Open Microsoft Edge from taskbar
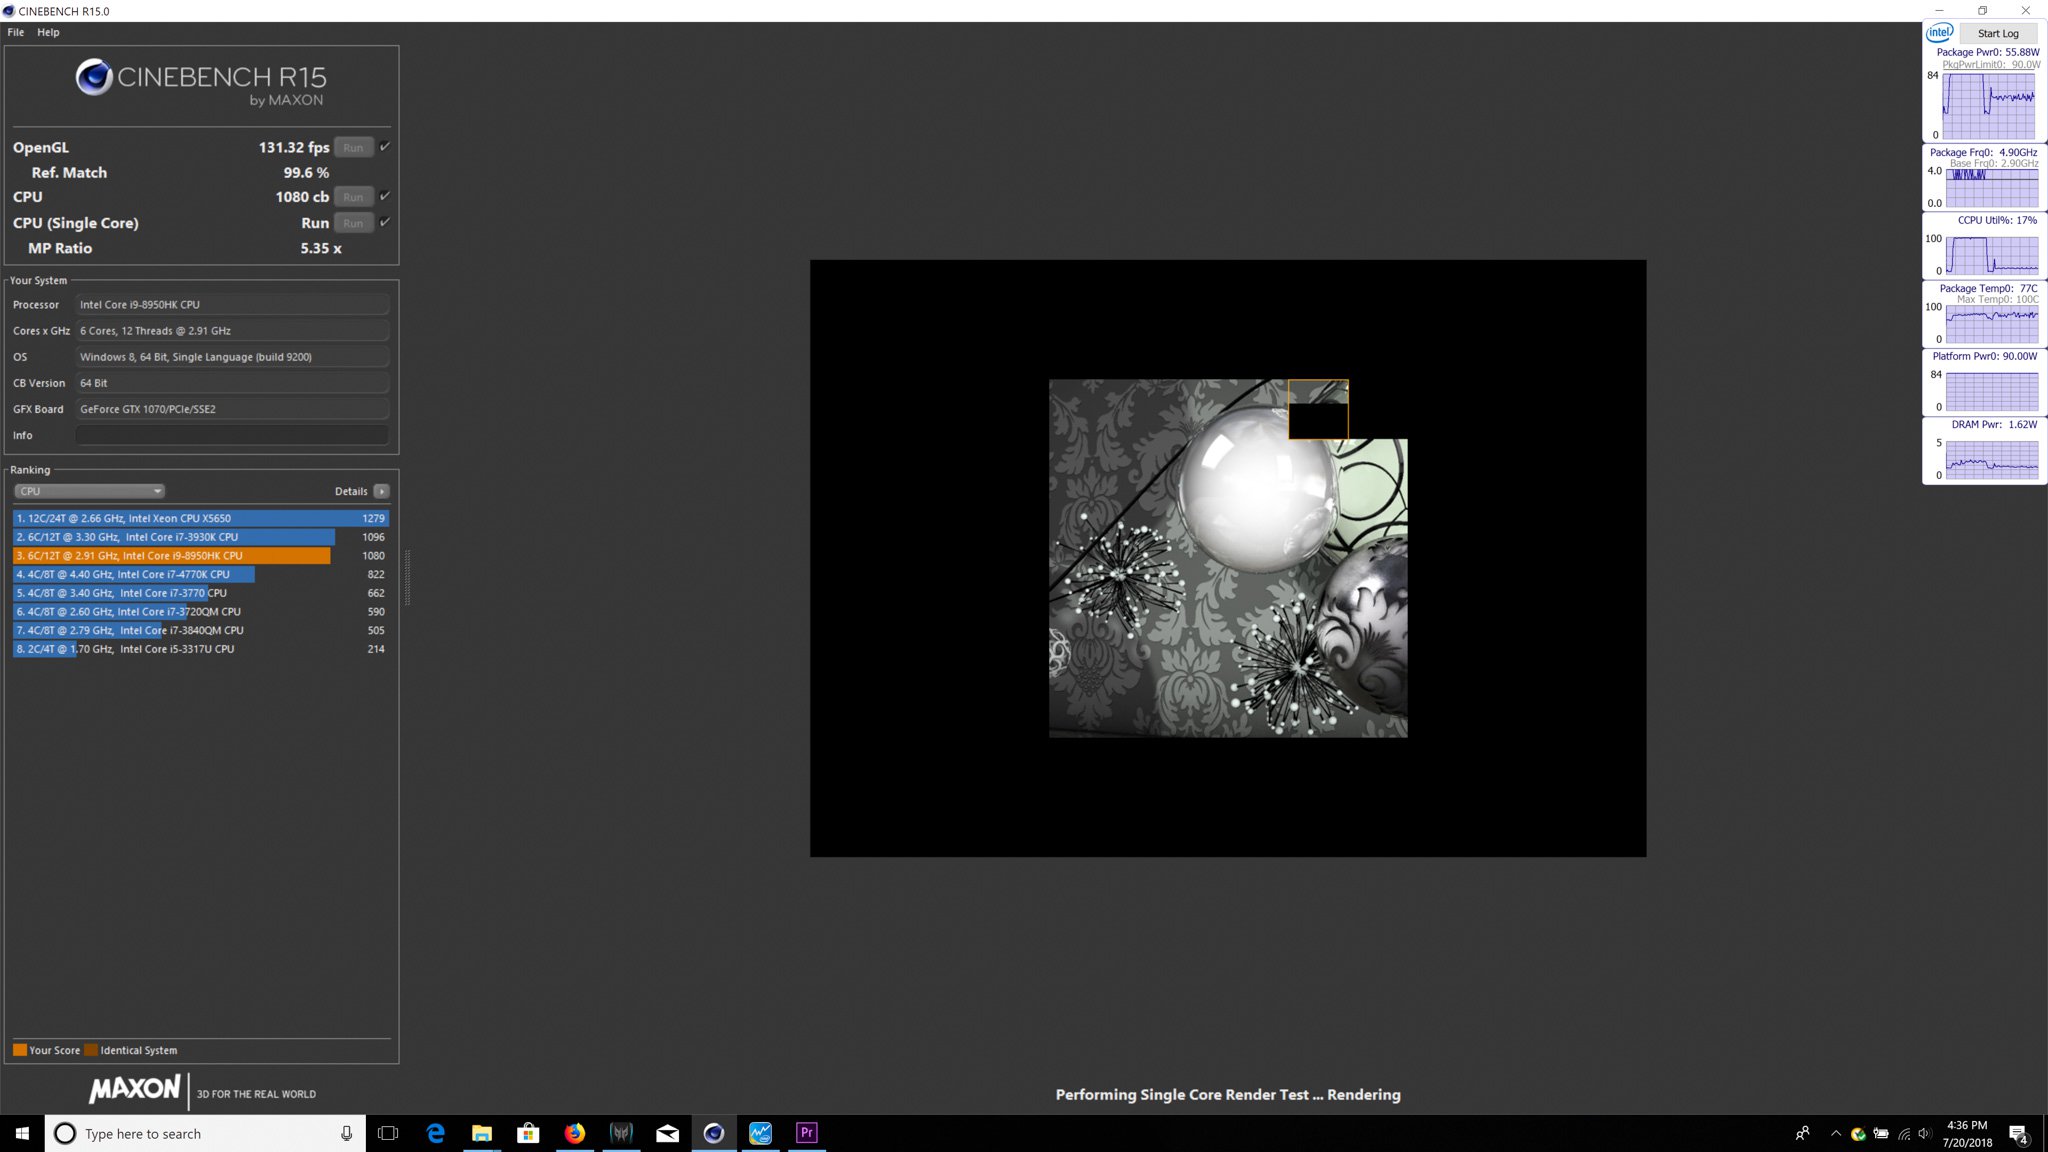The image size is (2048, 1152). (435, 1133)
